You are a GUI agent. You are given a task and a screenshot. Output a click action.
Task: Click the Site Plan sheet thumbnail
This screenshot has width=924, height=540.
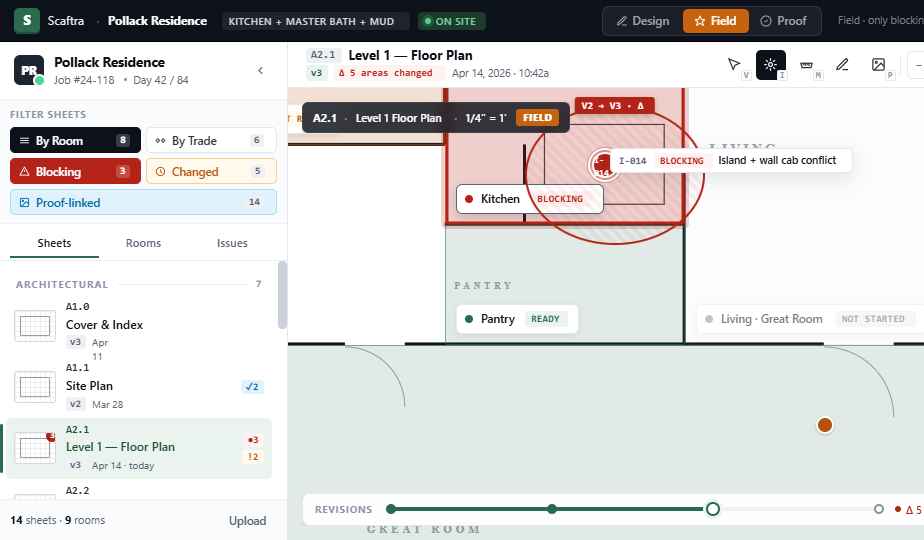[x=35, y=387]
